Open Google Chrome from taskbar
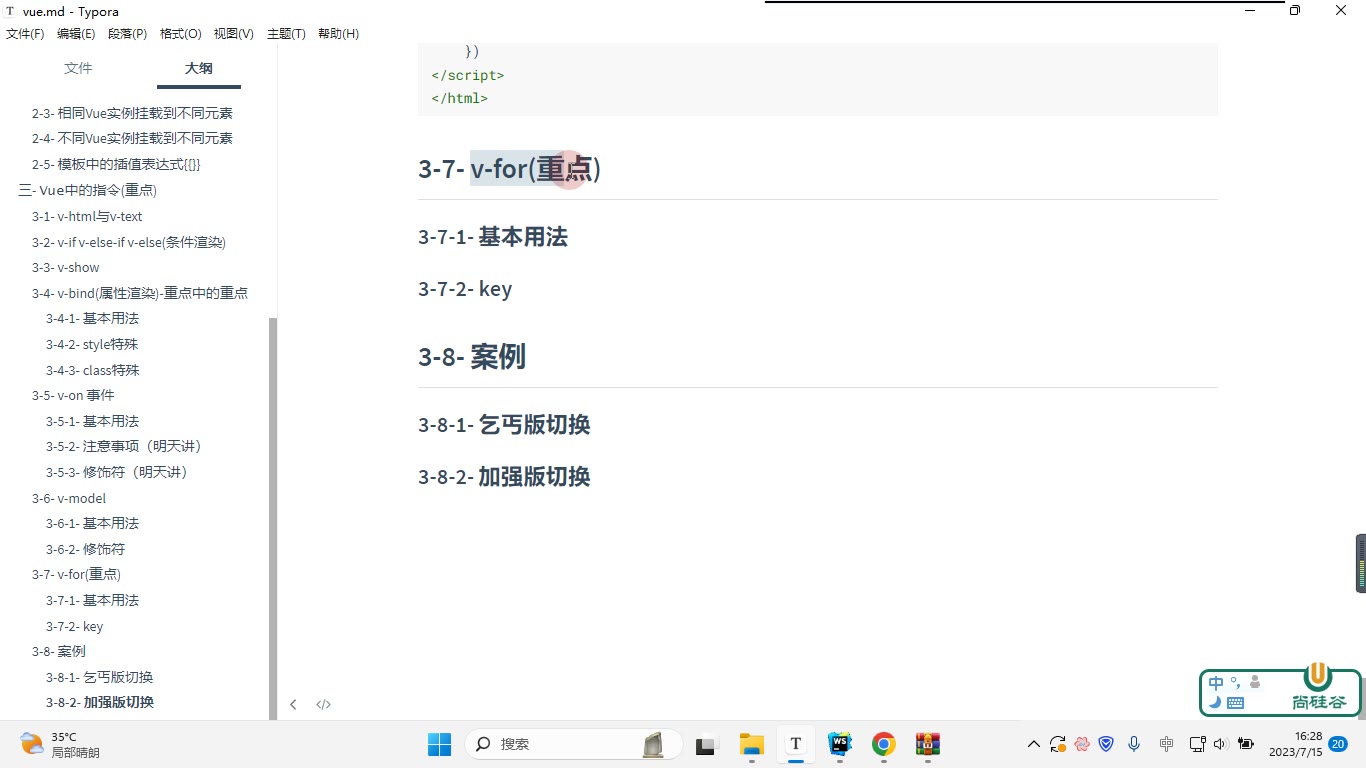This screenshot has height=768, width=1366. pos(883,744)
